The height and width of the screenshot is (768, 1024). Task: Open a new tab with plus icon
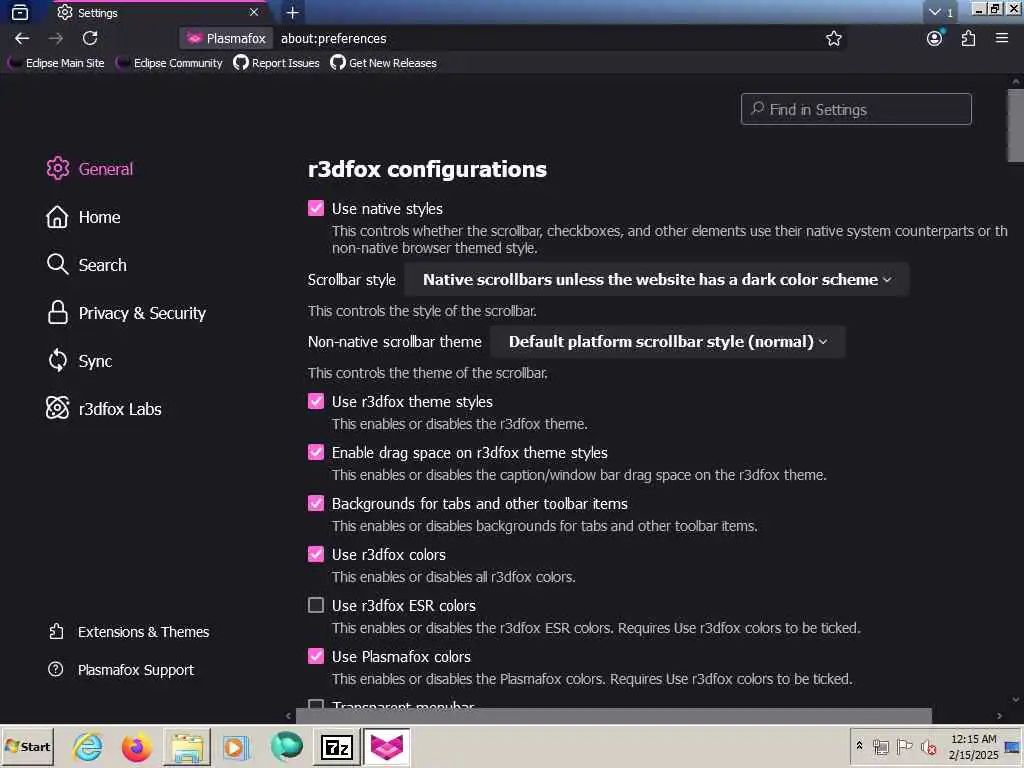tap(293, 12)
